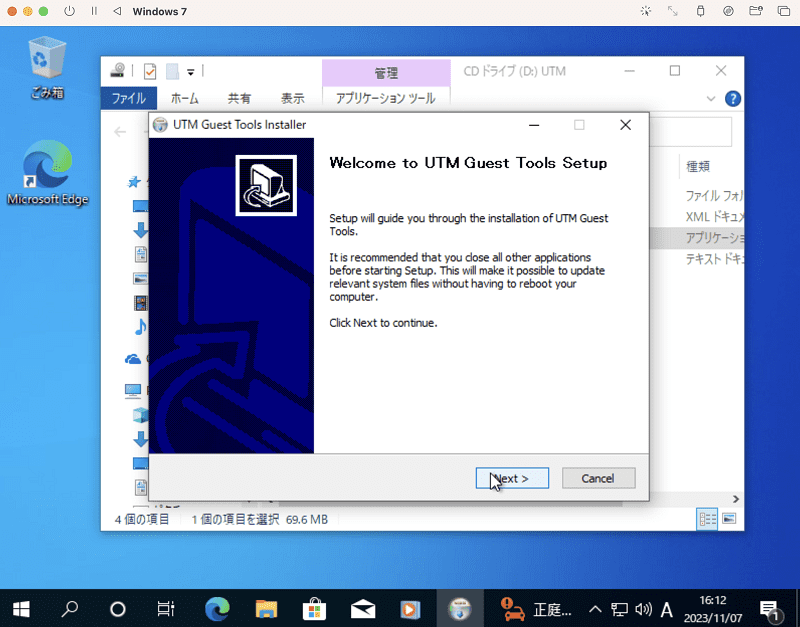Switch to the 表示 ribbon tab
The height and width of the screenshot is (627, 800).
(293, 98)
